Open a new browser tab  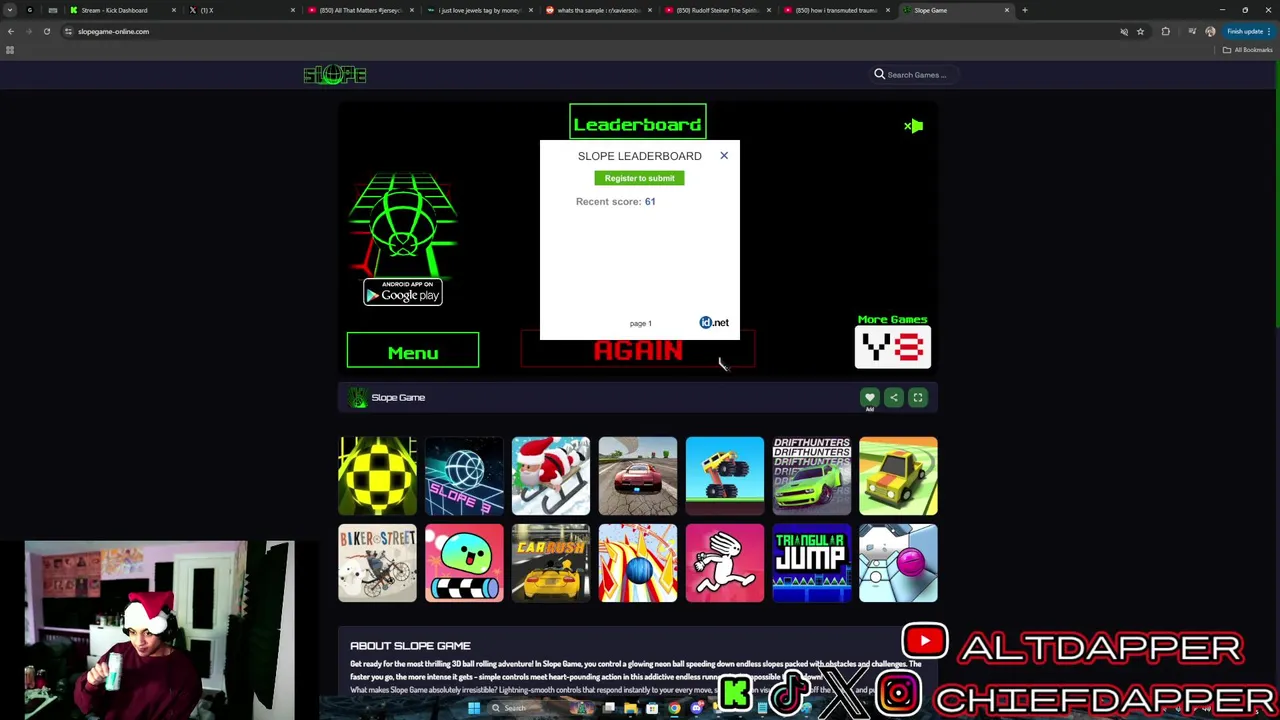pos(1024,10)
